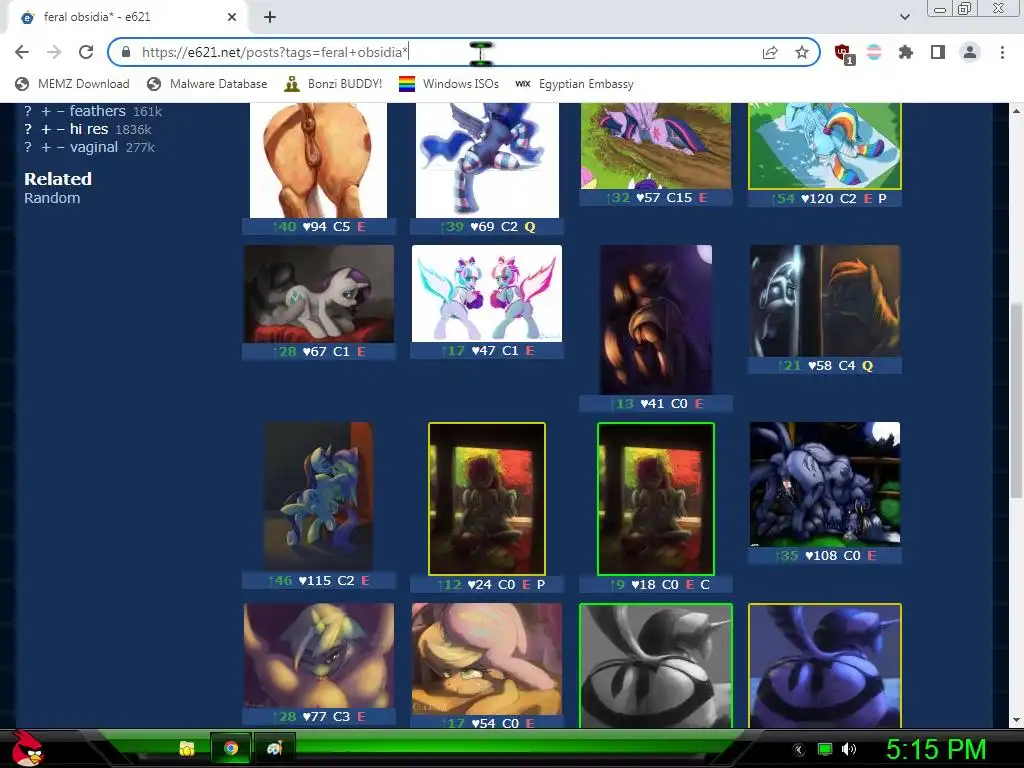This screenshot has width=1024, height=768.
Task: Click the '♥69 C2 Q' stats row
Action: pyautogui.click(x=487, y=227)
